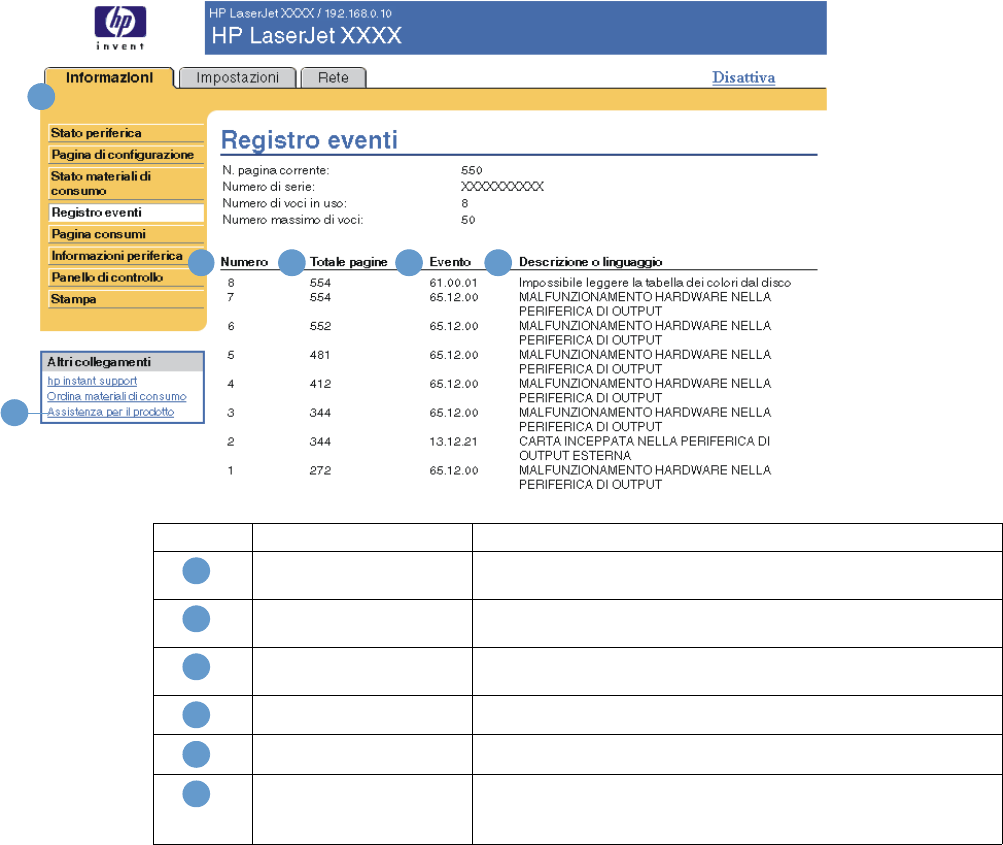Click the Registro eventi page heading

click(x=309, y=140)
